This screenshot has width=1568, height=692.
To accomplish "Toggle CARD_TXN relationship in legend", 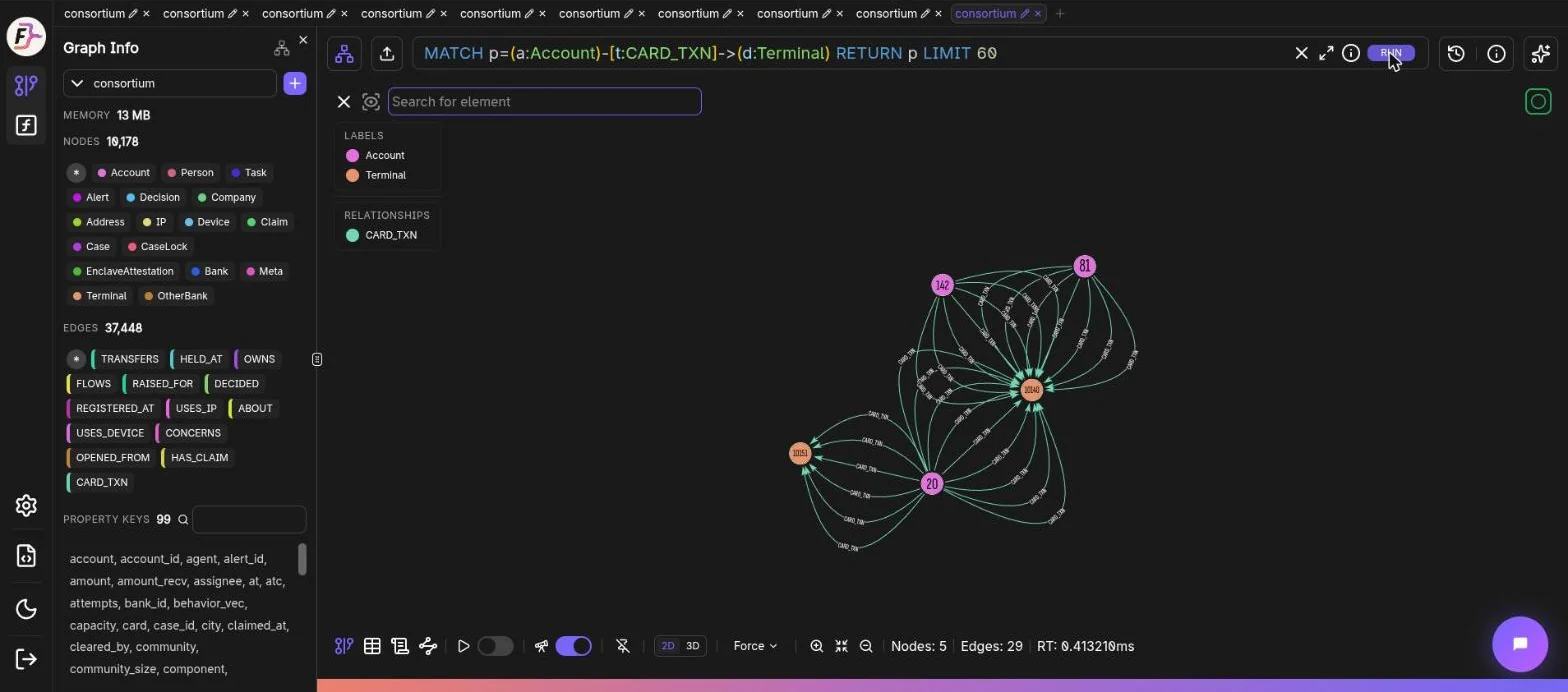I will [381, 235].
